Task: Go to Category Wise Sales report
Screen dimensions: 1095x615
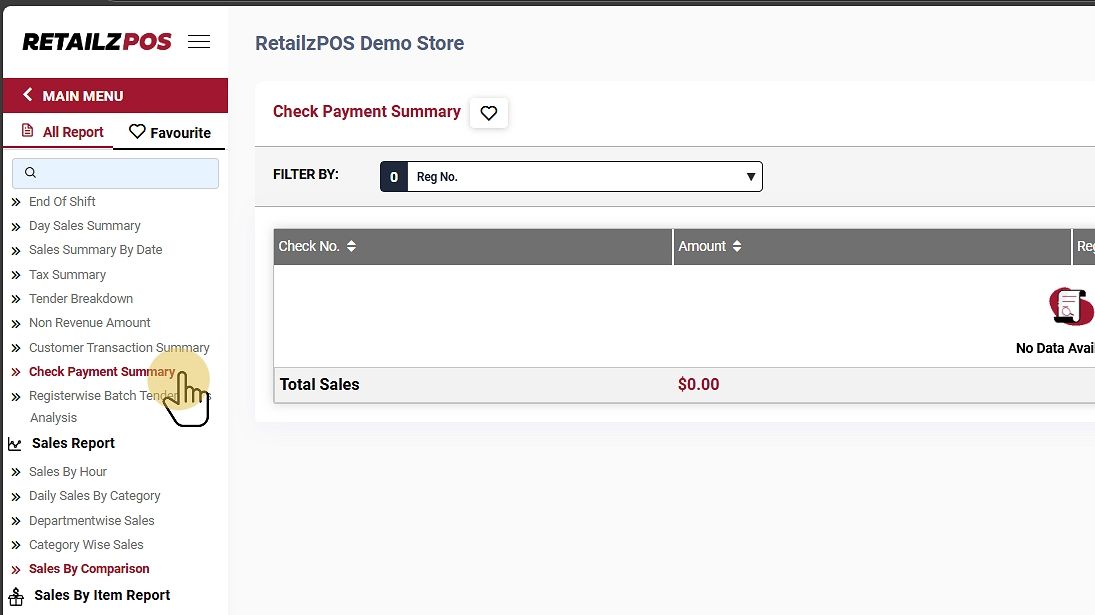Action: coord(86,544)
